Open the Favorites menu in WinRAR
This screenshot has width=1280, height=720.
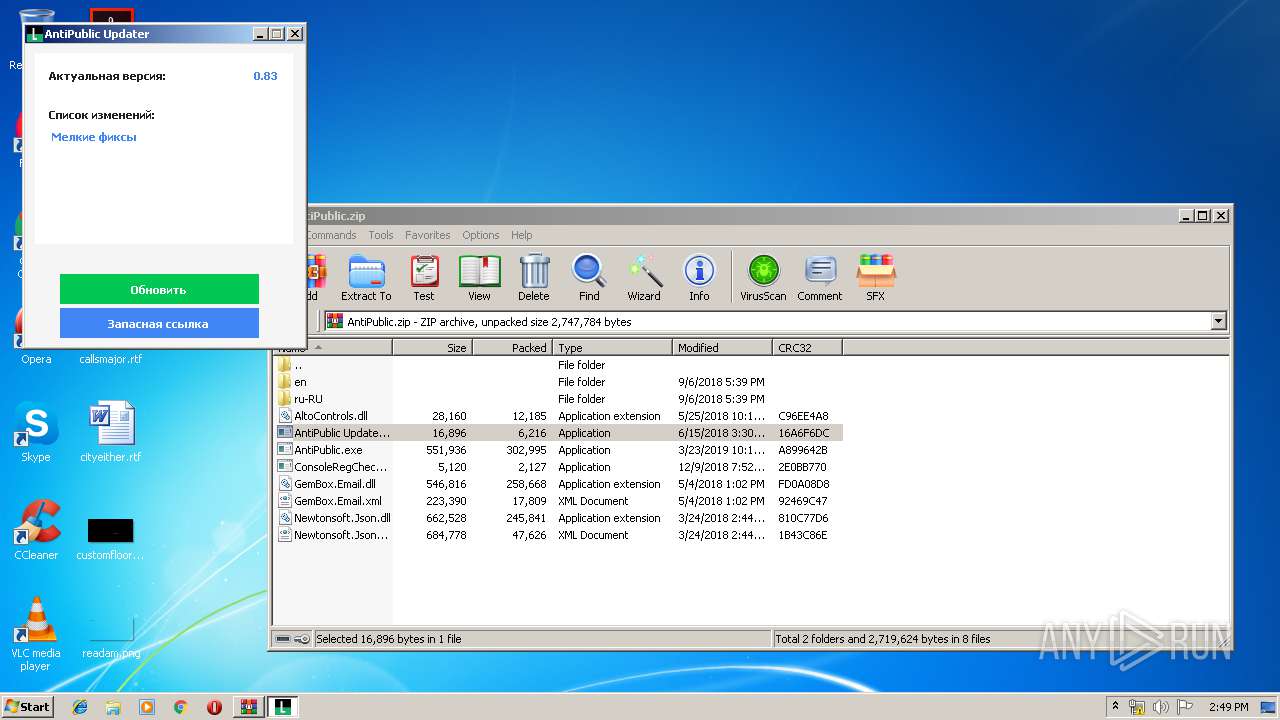point(428,235)
